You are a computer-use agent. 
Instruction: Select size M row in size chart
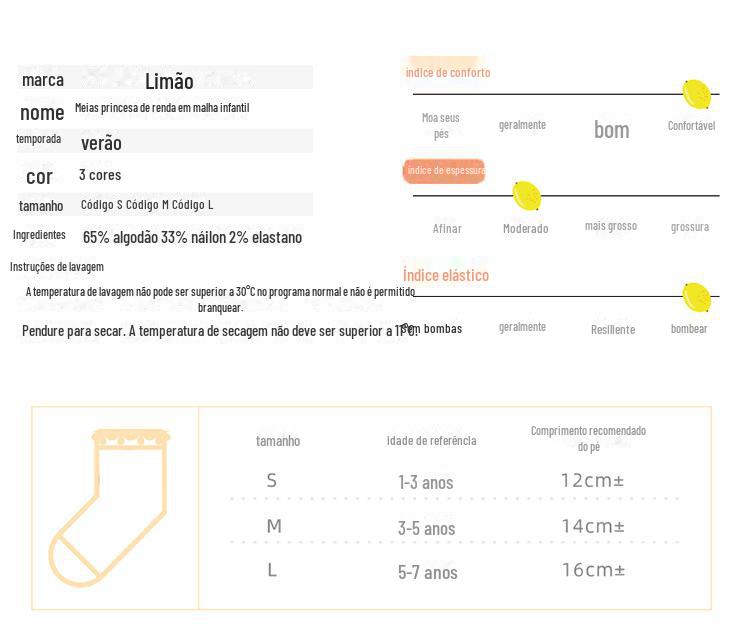(x=454, y=527)
